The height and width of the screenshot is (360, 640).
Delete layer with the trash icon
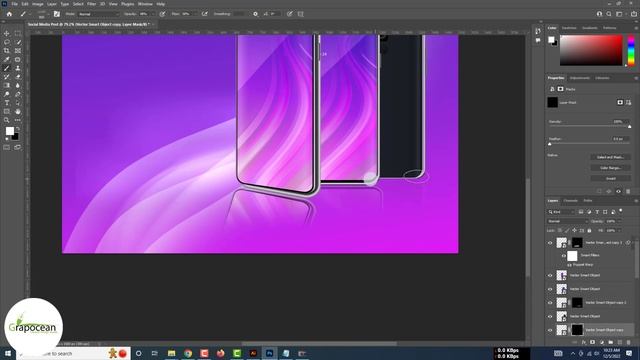click(x=629, y=342)
